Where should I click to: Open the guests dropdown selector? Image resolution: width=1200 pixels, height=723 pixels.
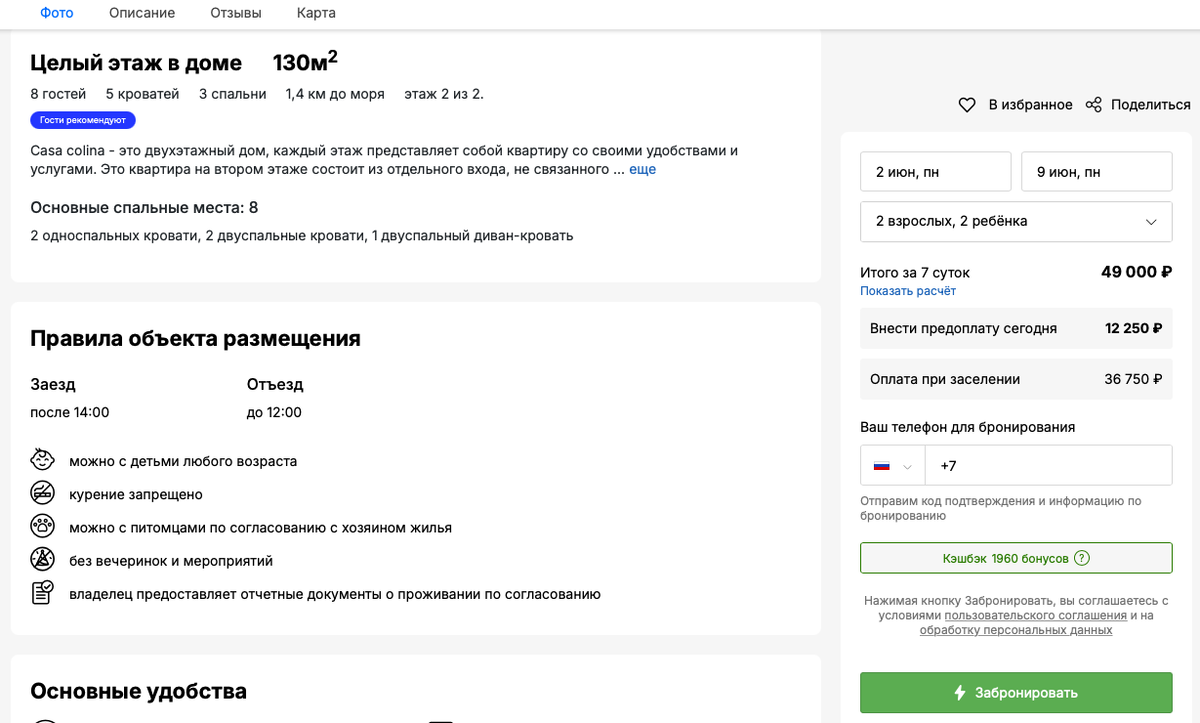[1016, 221]
